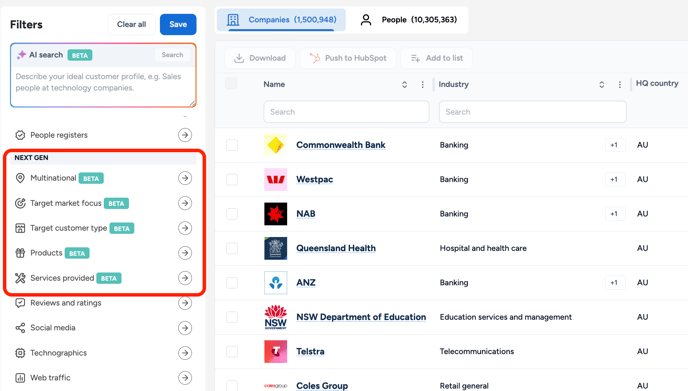Select the NSW Department of Education checkbox
The width and height of the screenshot is (688, 391).
(232, 317)
